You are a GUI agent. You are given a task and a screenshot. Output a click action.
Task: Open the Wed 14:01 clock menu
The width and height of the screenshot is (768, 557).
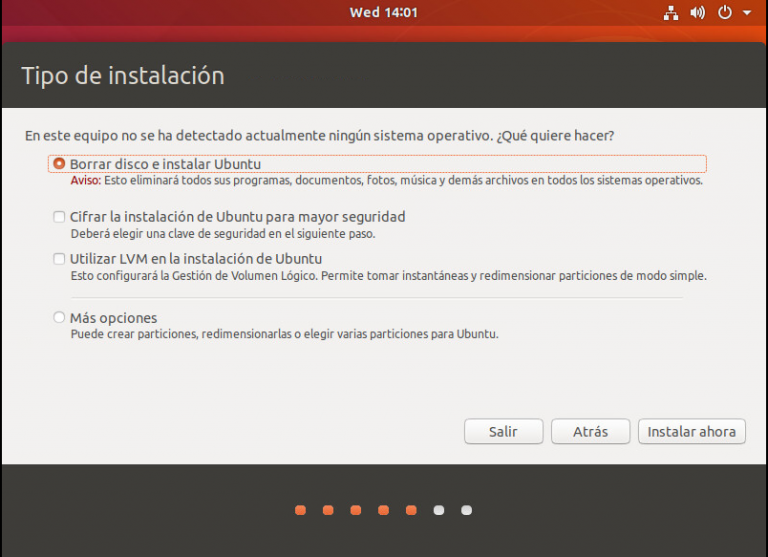(x=384, y=13)
